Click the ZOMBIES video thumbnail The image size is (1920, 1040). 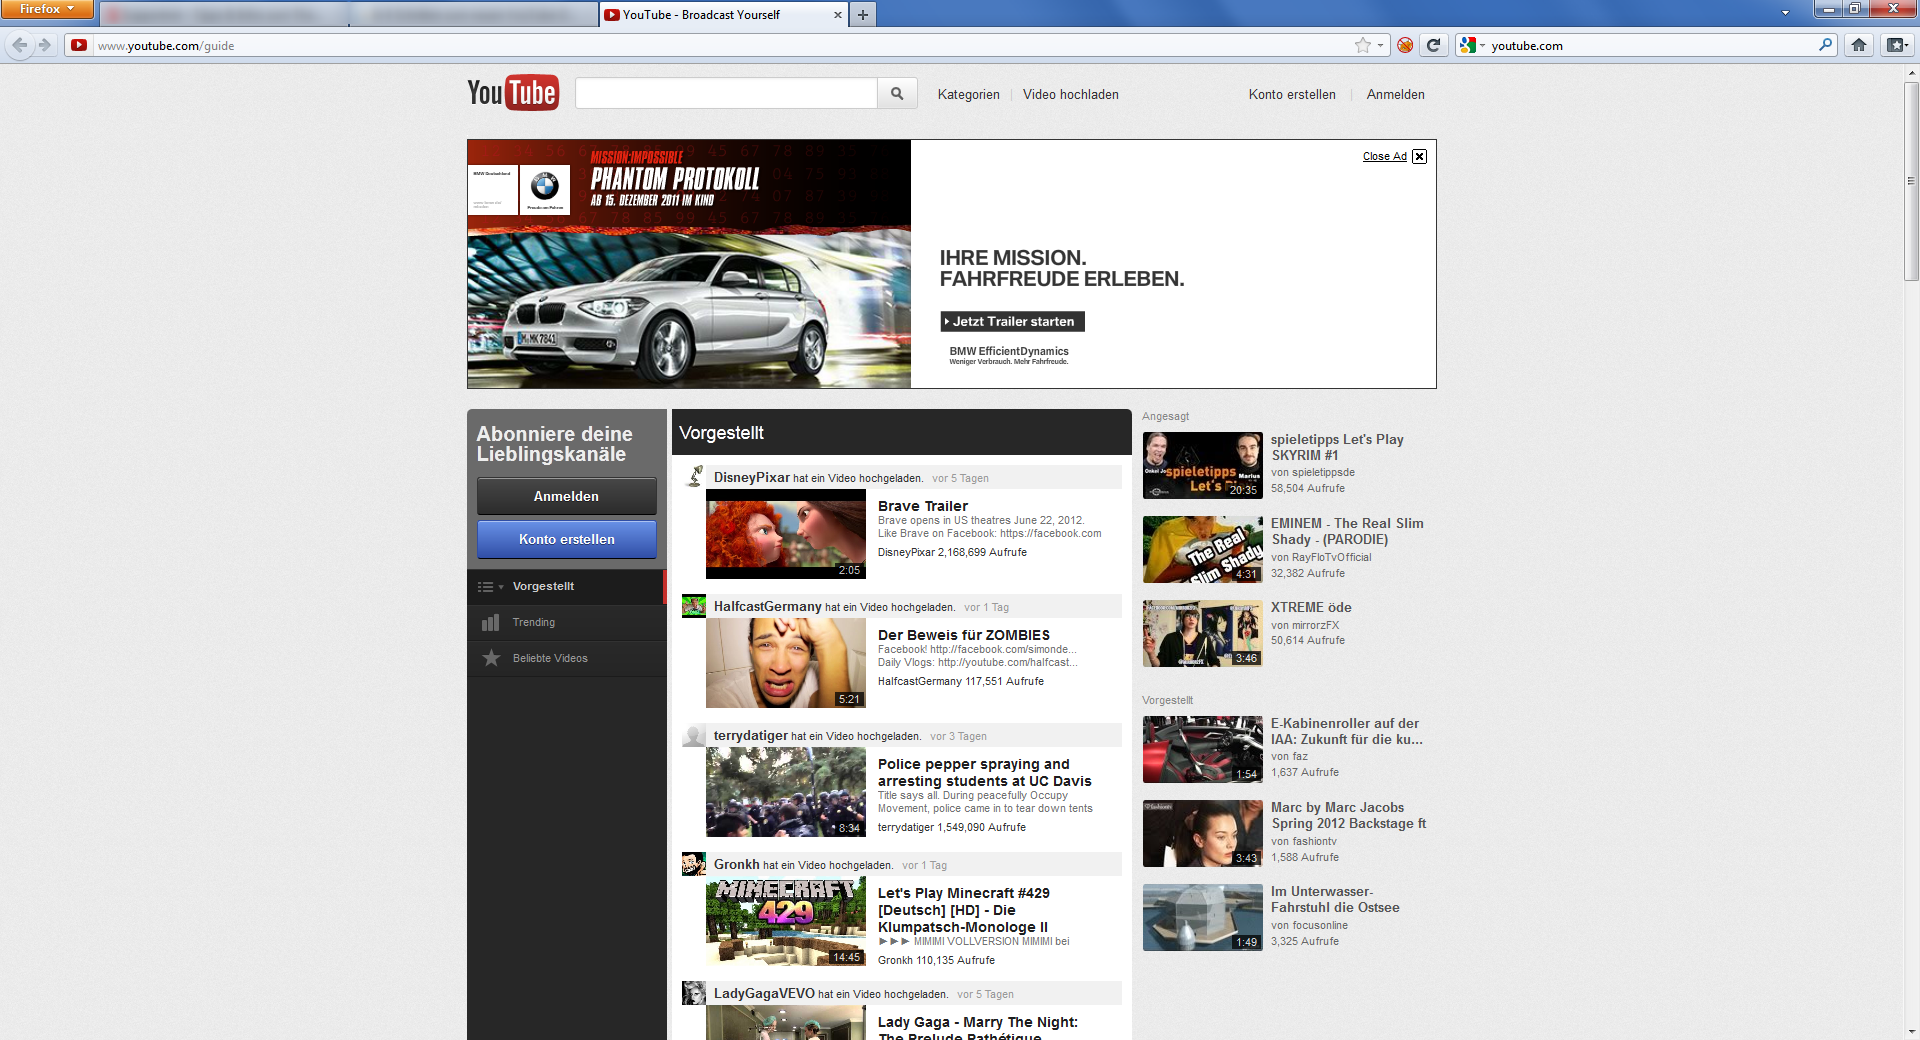(x=785, y=663)
